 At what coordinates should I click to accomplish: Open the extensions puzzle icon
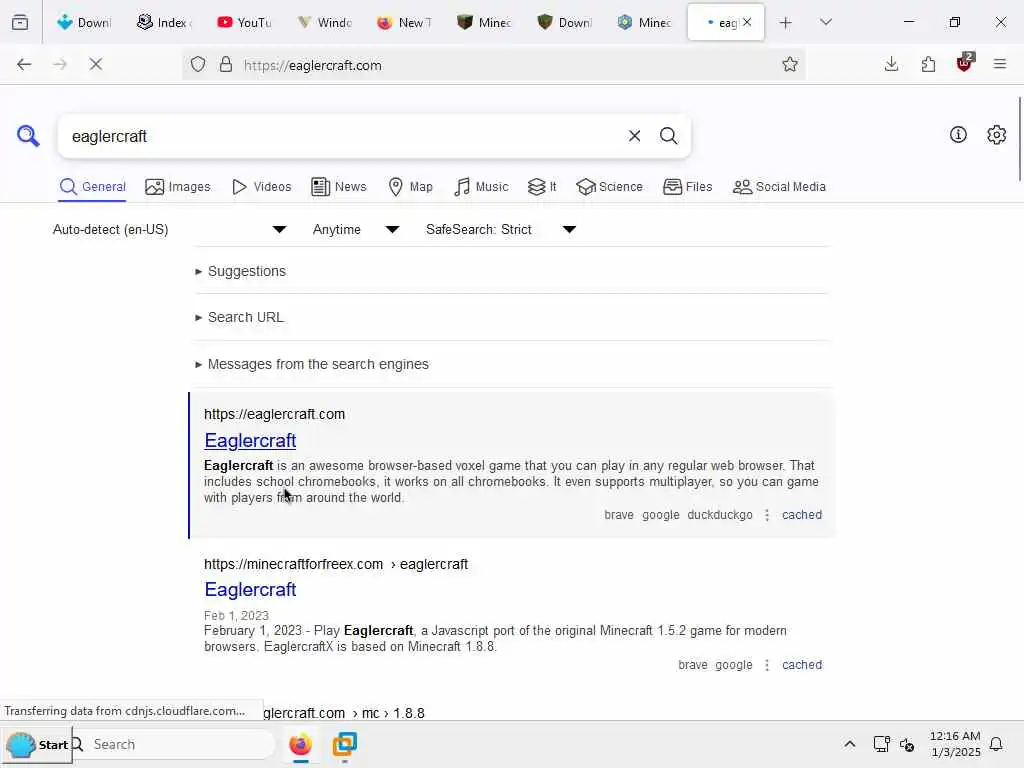(x=928, y=64)
